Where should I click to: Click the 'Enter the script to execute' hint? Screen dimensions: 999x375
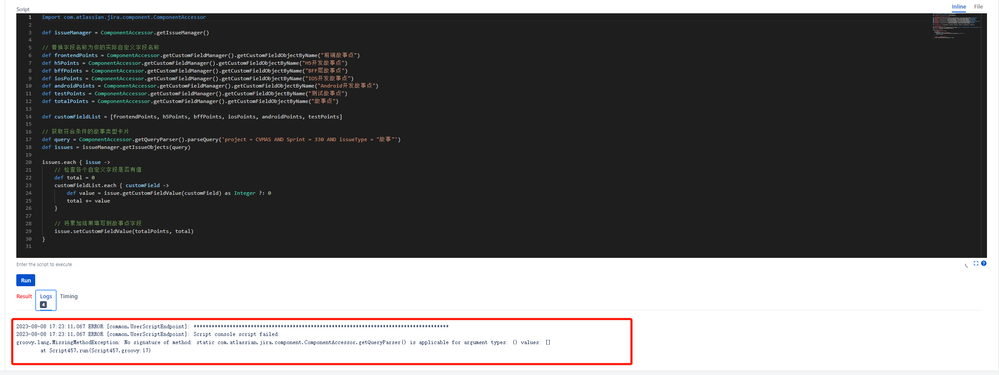click(x=44, y=264)
